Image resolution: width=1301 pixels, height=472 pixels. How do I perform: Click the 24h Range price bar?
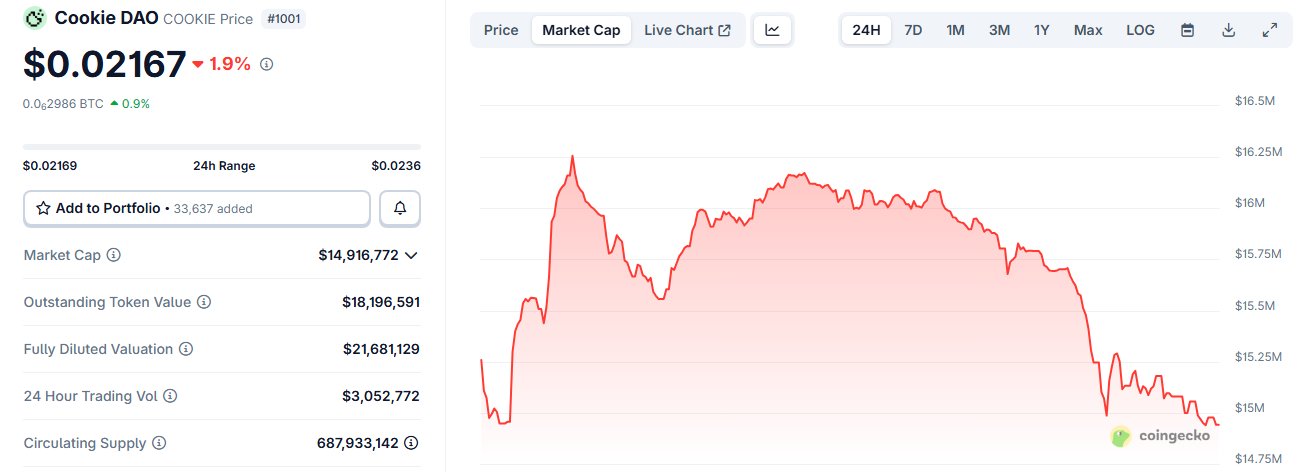[x=222, y=147]
